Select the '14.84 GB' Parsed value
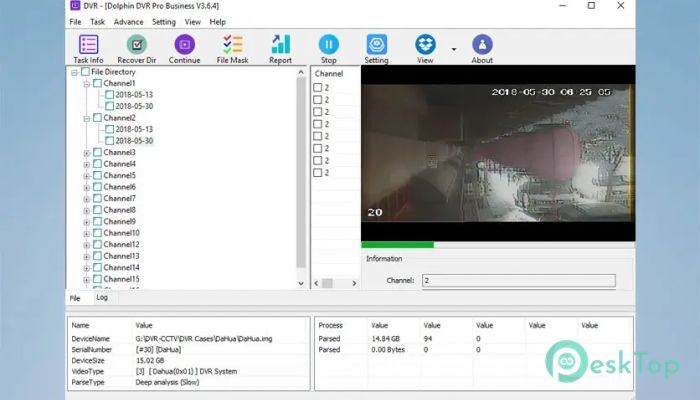Viewport: 700px width, 400px height. coord(386,339)
